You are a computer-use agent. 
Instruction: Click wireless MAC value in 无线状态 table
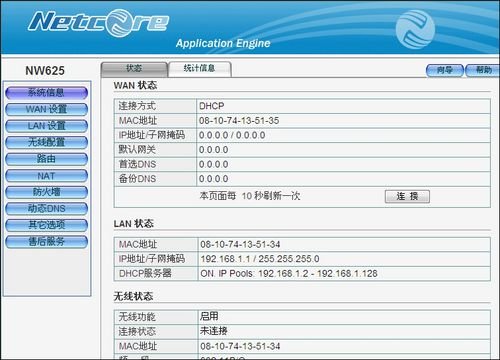240,346
